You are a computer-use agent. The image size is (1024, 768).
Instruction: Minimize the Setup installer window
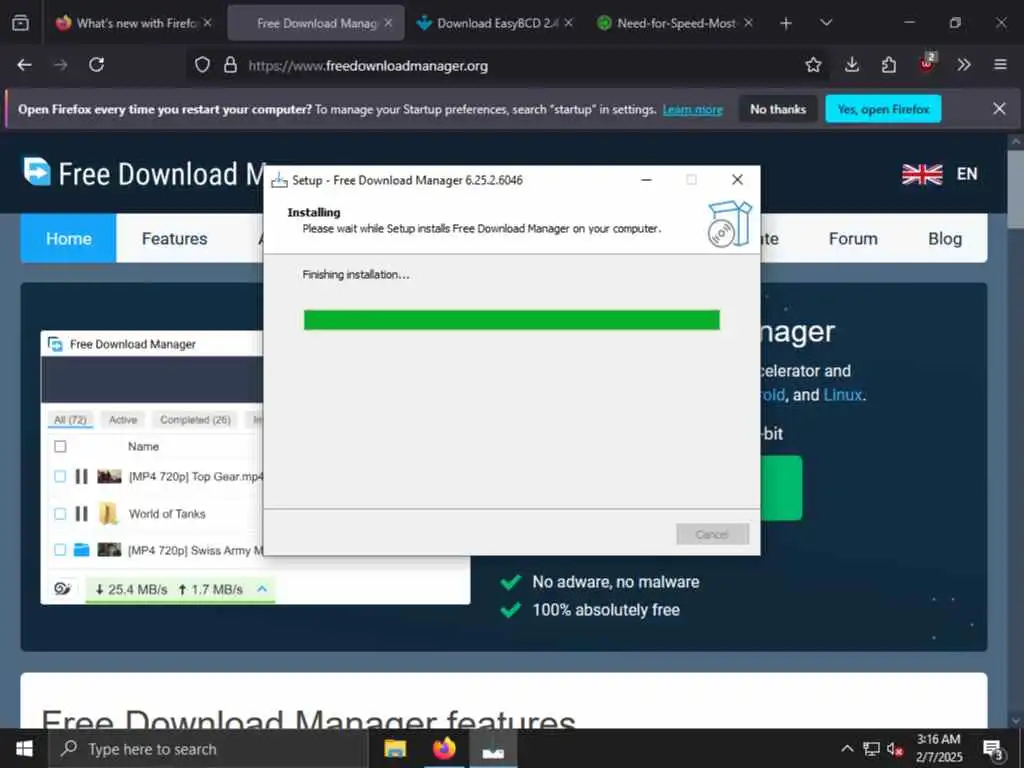click(647, 180)
